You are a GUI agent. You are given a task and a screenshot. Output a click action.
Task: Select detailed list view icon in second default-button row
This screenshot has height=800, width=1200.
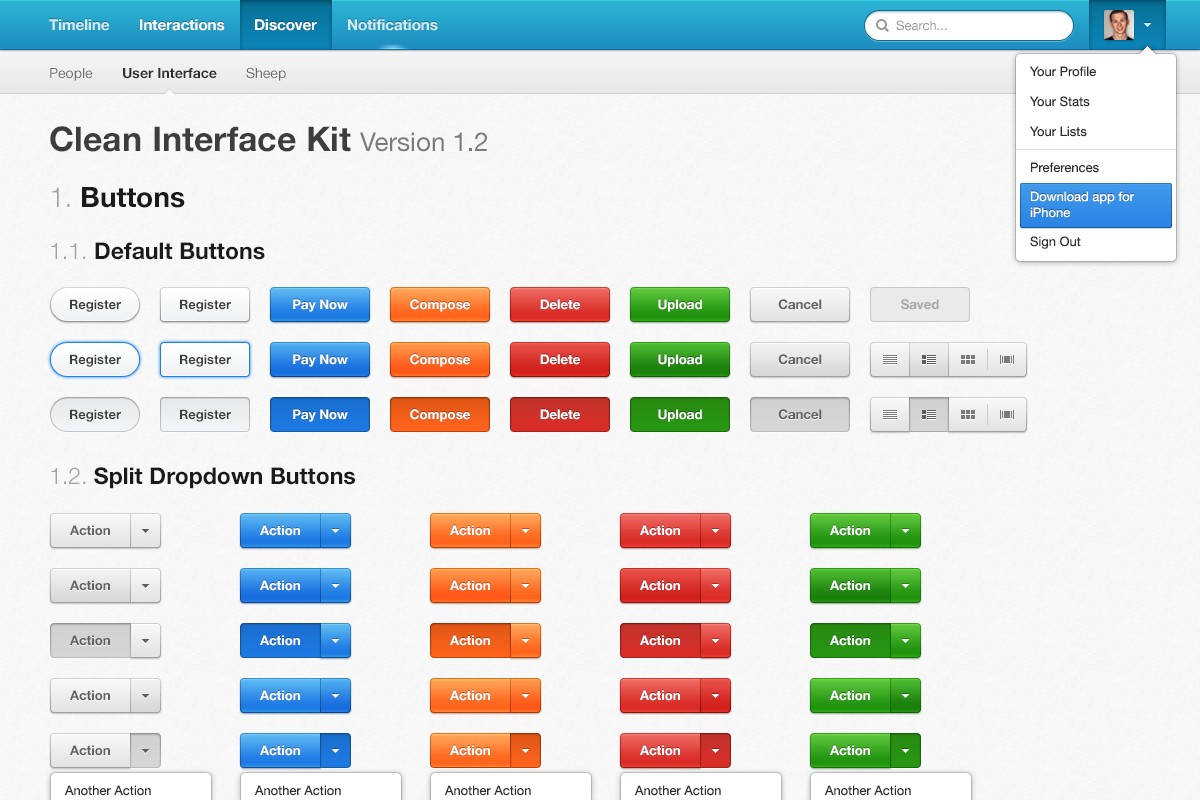929,360
